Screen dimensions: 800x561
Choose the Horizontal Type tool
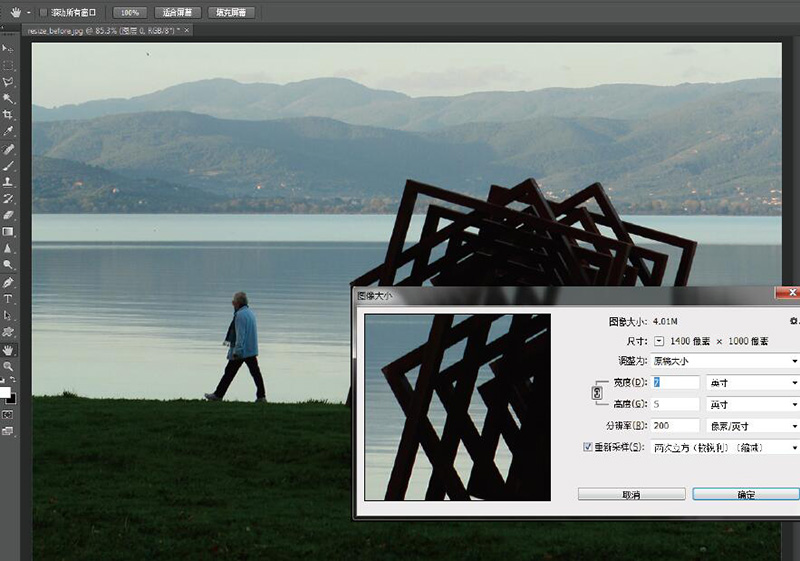pyautogui.click(x=9, y=299)
